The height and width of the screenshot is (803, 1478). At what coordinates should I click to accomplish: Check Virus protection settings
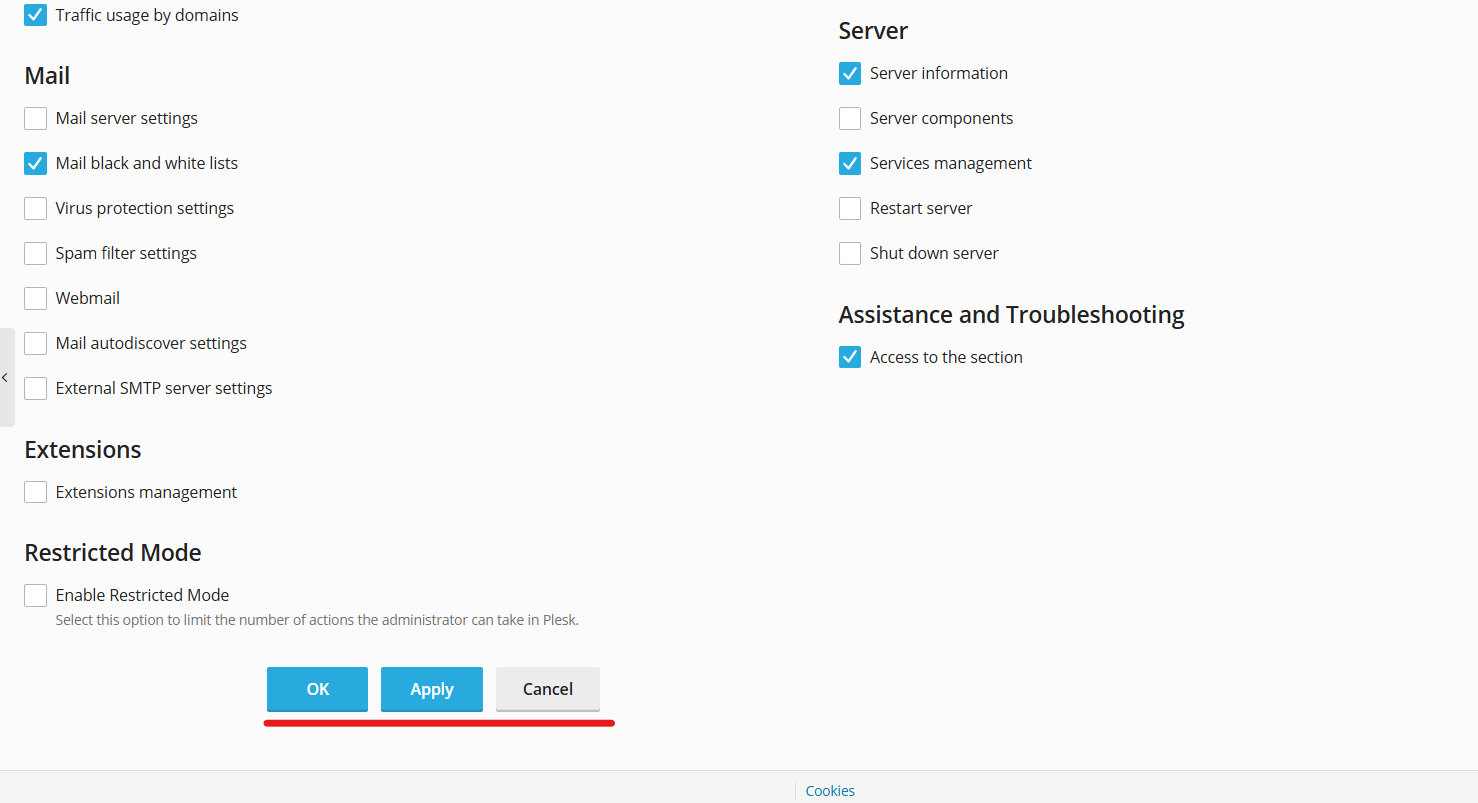35,208
